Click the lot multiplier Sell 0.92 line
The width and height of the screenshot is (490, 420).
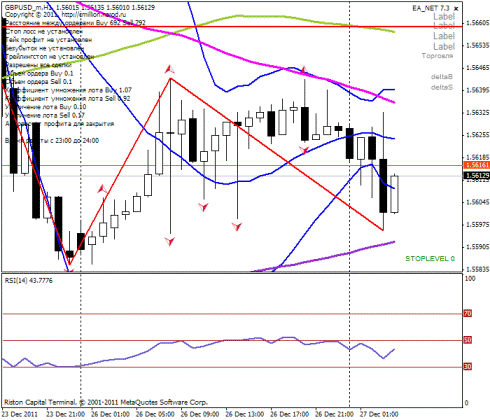[x=68, y=98]
